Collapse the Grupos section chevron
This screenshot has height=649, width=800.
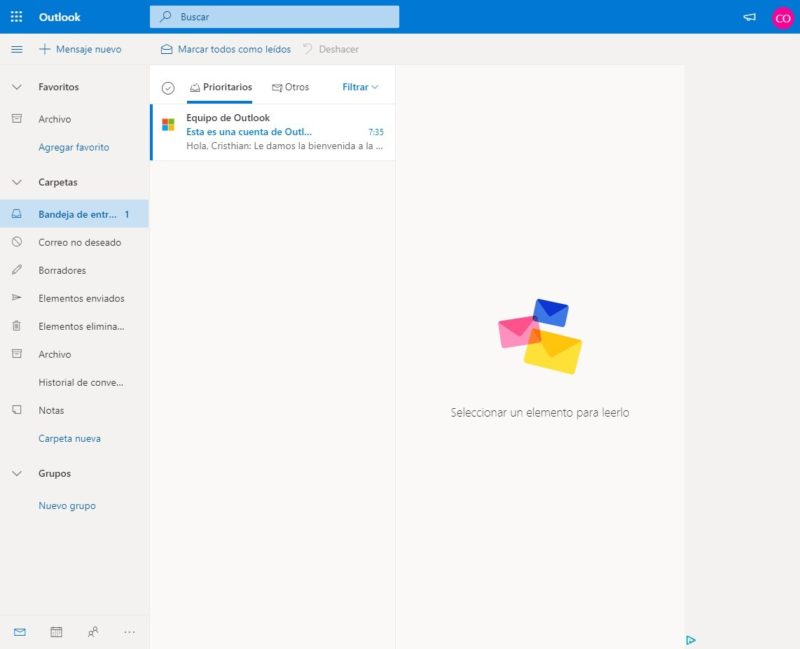(17, 473)
